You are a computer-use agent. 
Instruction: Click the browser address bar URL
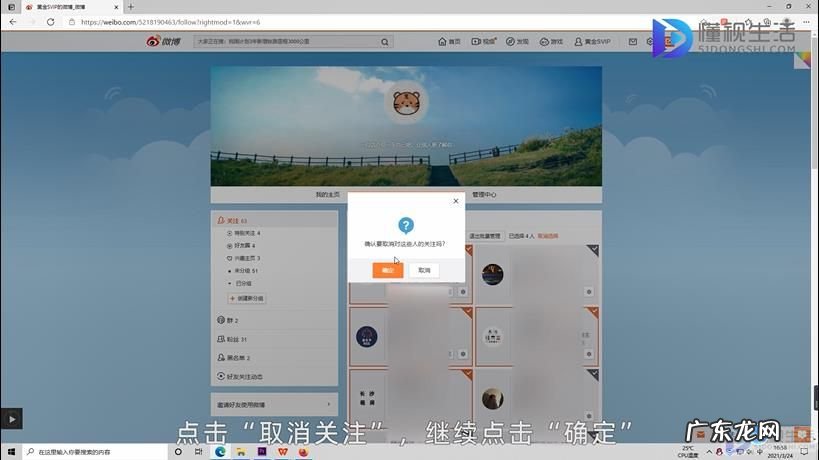tap(170, 22)
